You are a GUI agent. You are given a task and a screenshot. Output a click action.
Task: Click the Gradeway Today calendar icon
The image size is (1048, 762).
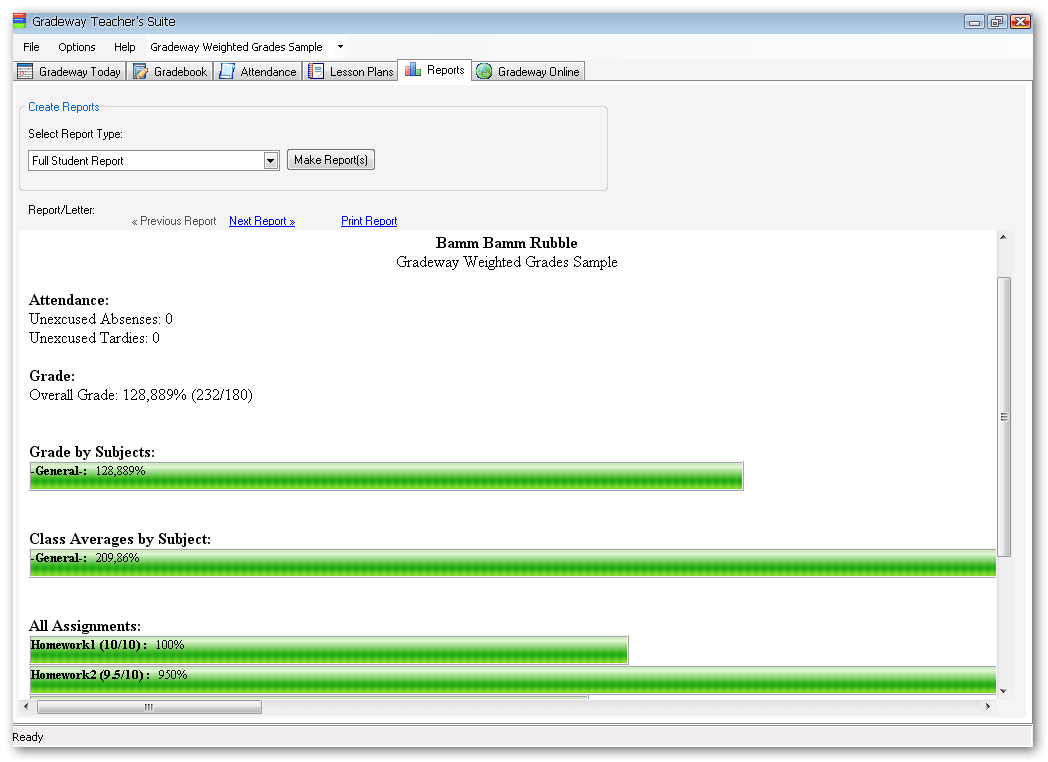pos(26,72)
